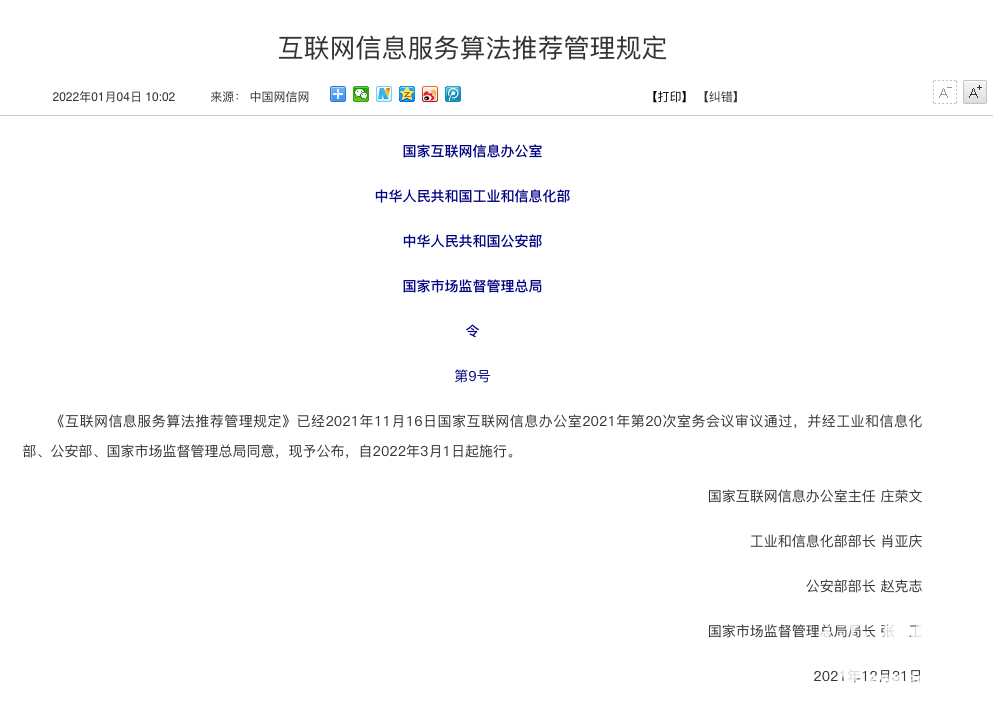Share the page on Sina Weibo

tap(430, 94)
